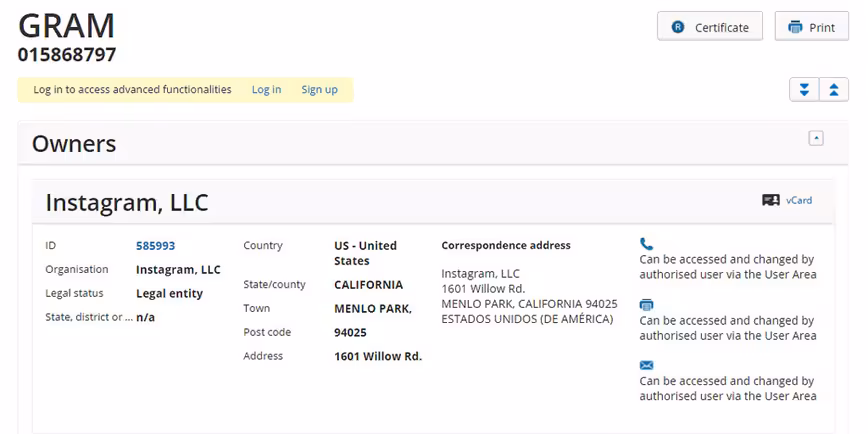
Task: Click the truncated State, district or ... label
Action: [89, 317]
